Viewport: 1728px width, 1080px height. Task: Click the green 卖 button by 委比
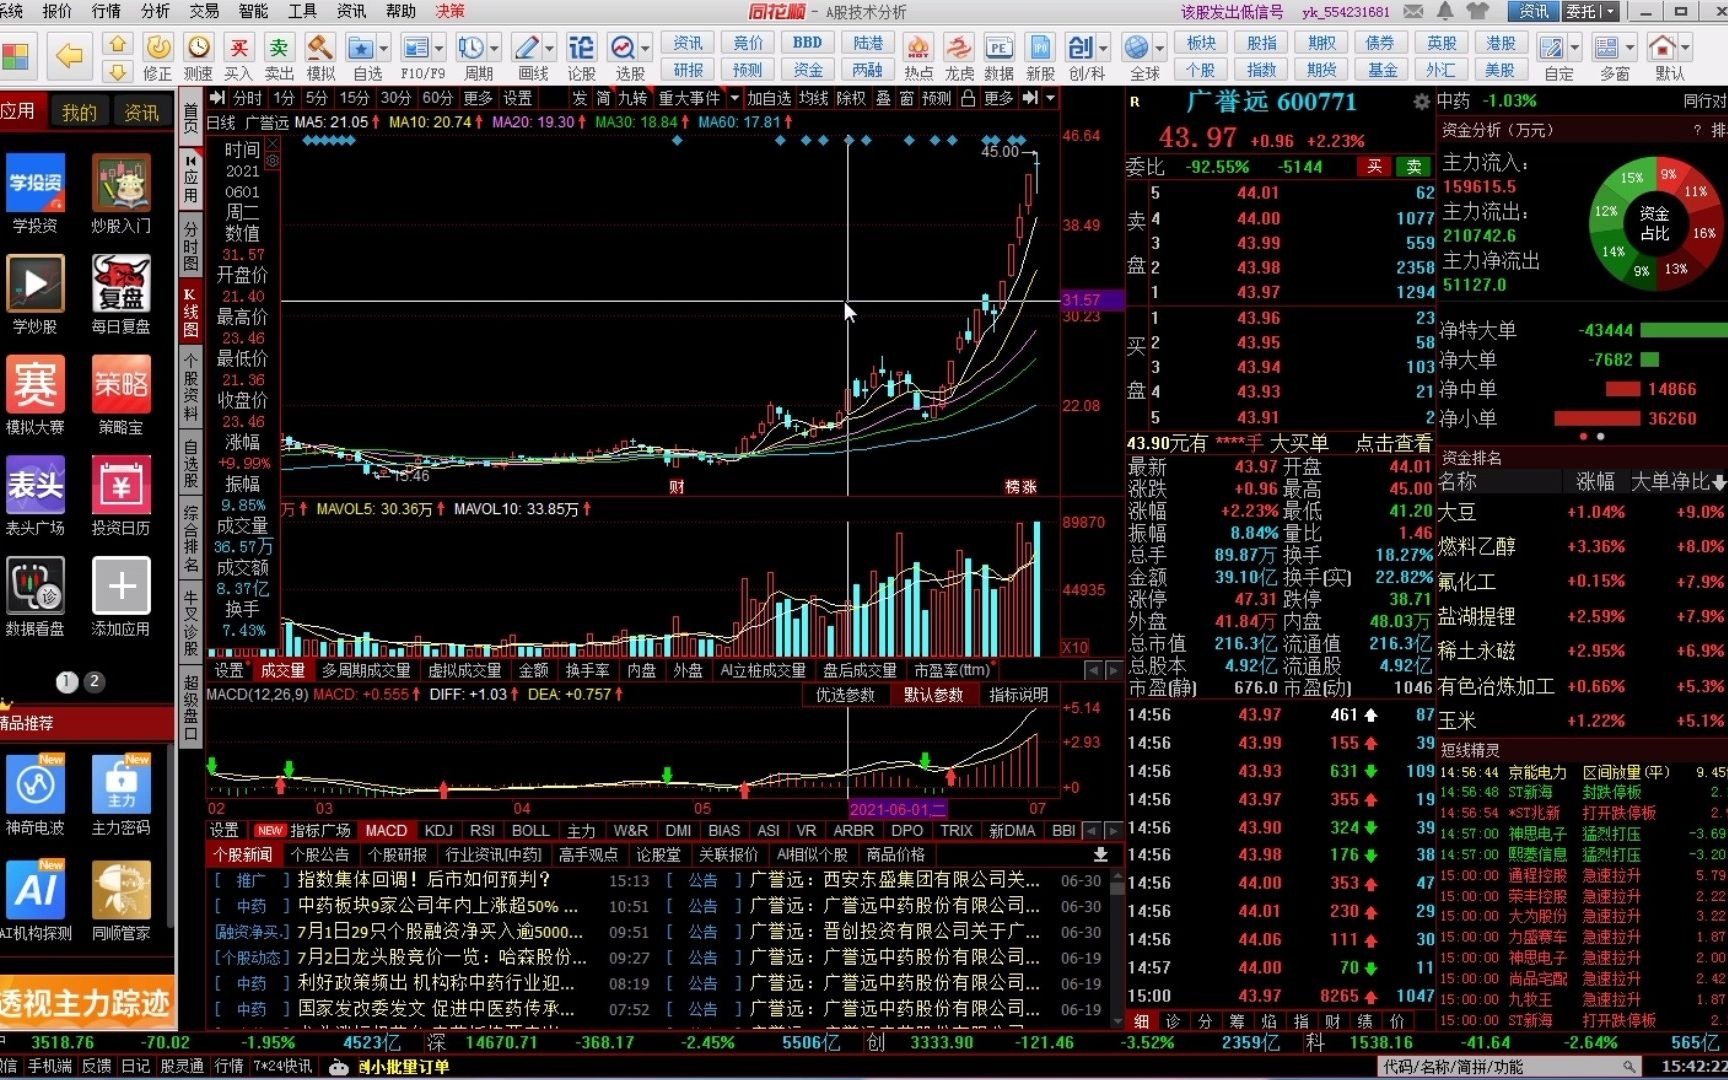click(1414, 166)
